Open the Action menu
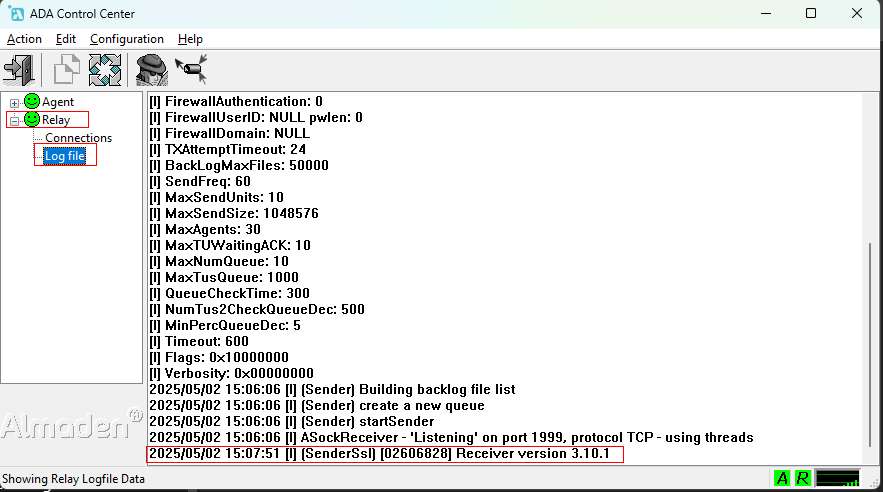883x492 pixels. (24, 39)
